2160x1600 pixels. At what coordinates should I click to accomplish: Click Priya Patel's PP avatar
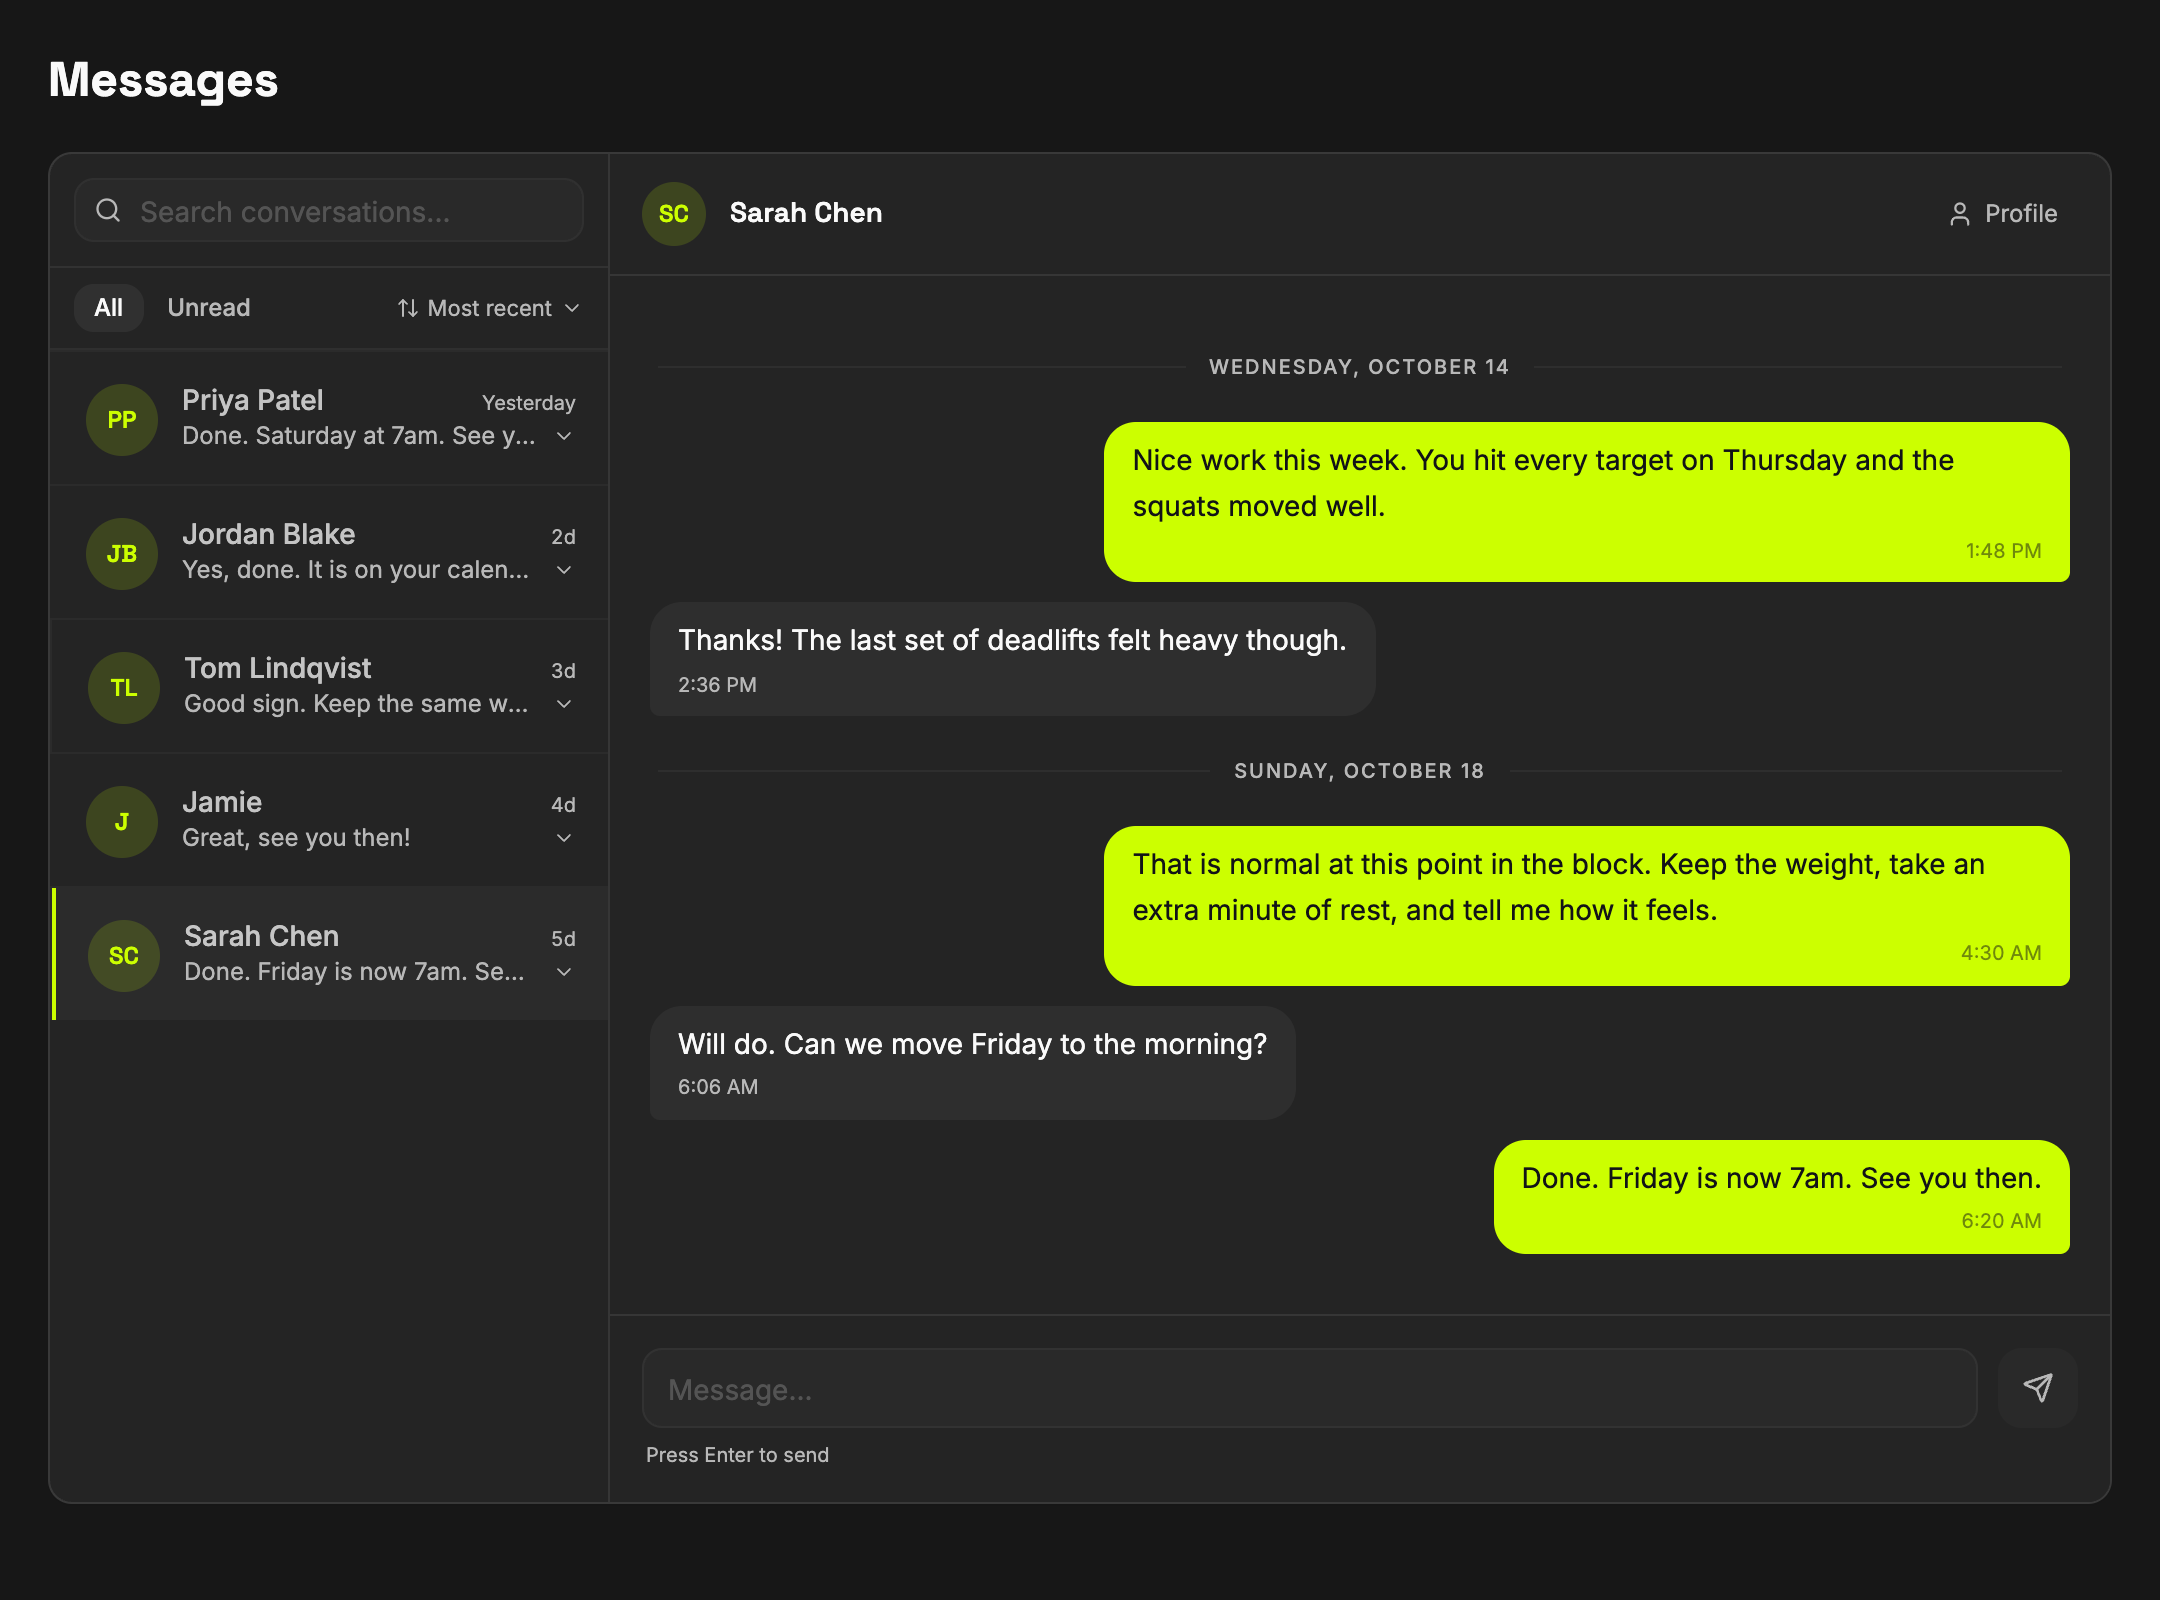[122, 420]
